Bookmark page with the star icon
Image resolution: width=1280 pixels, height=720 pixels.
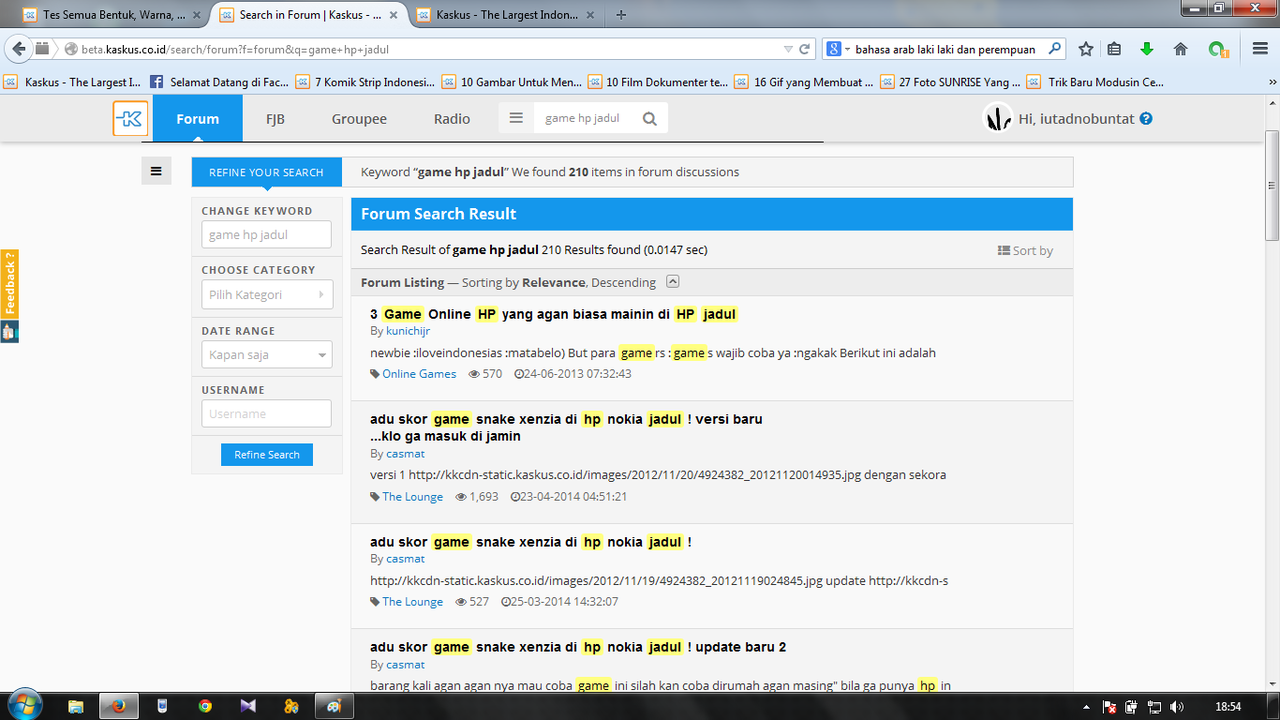[1086, 49]
